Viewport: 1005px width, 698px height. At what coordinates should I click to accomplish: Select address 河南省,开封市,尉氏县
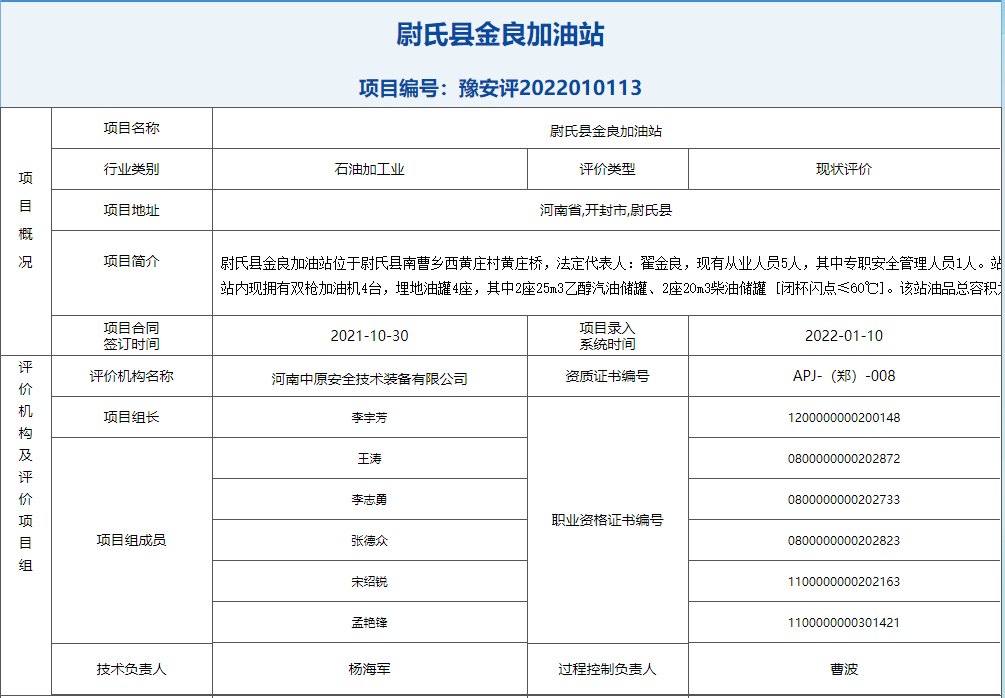(606, 210)
